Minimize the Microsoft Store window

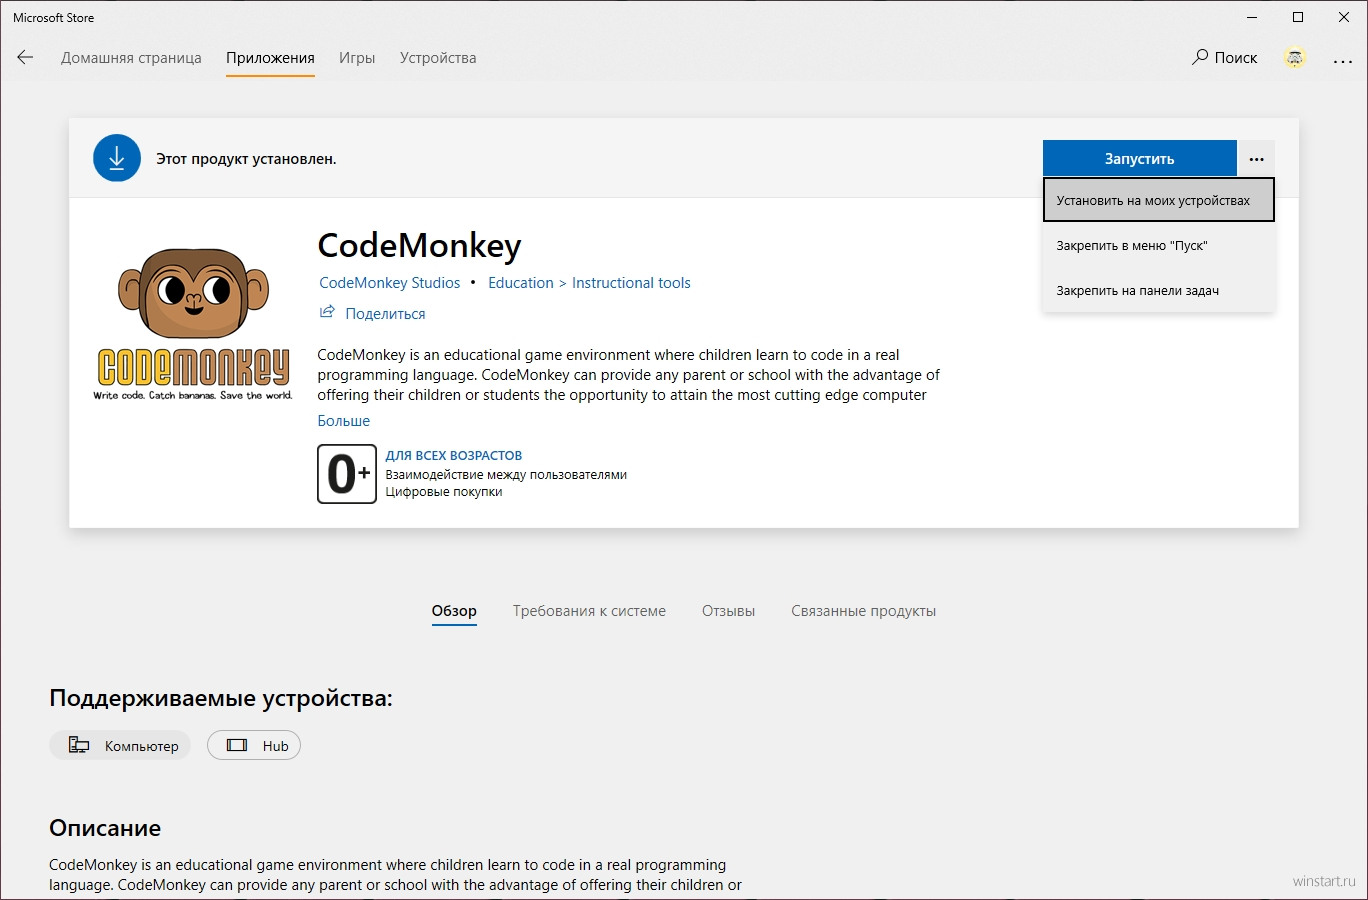tap(1252, 17)
